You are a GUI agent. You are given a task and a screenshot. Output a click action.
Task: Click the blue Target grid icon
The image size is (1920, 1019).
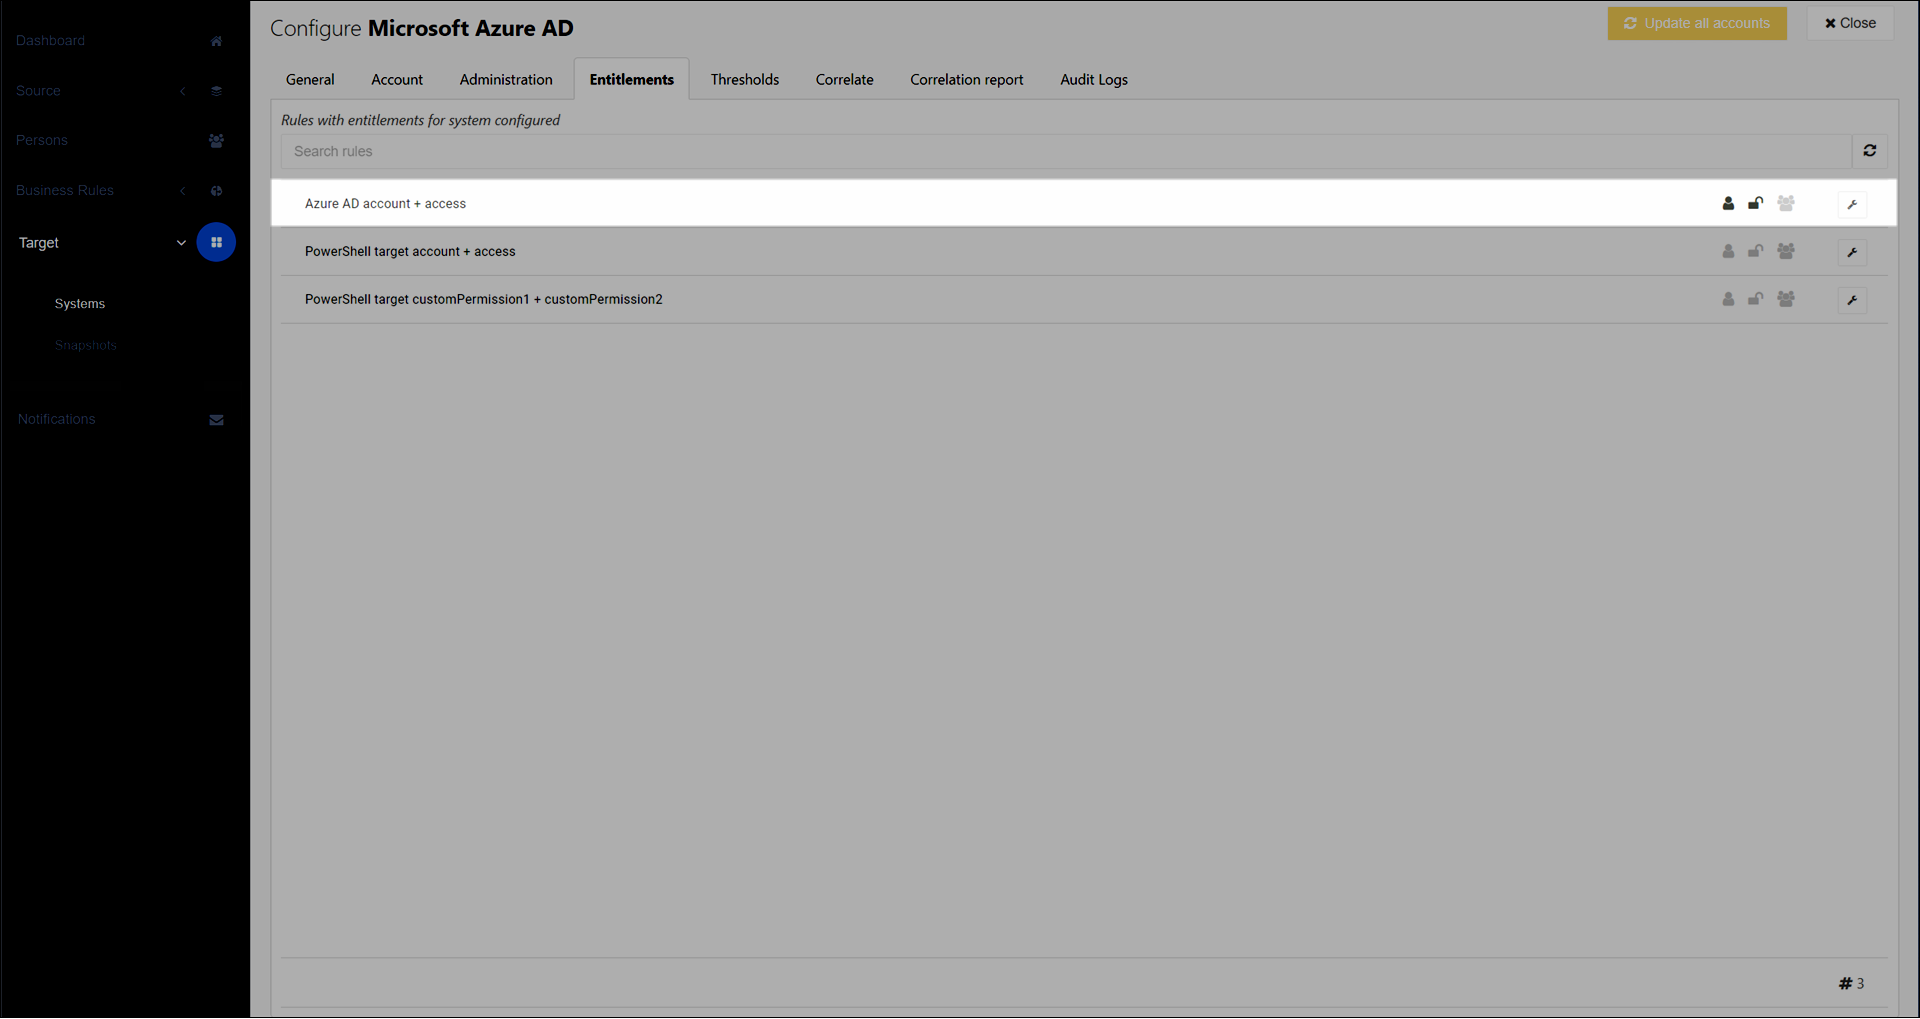216,243
